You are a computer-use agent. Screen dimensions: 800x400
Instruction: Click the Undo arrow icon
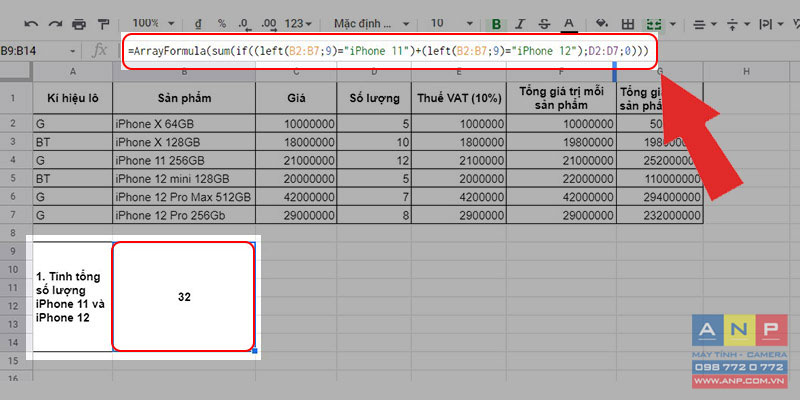(31, 24)
